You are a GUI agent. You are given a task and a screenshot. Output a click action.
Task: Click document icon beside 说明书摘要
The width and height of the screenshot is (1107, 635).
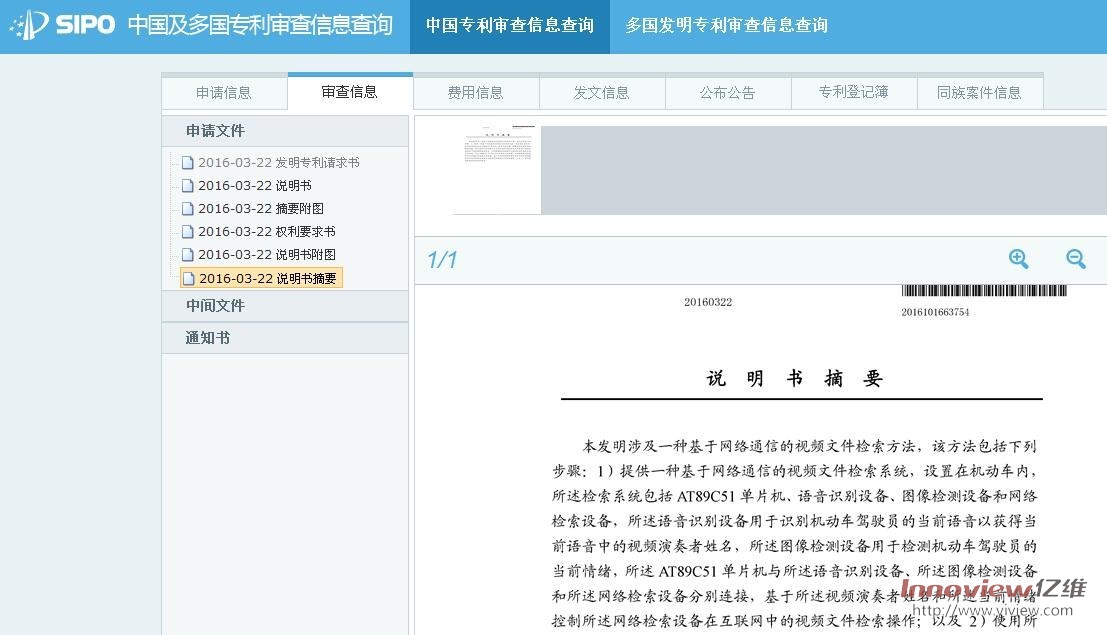188,279
